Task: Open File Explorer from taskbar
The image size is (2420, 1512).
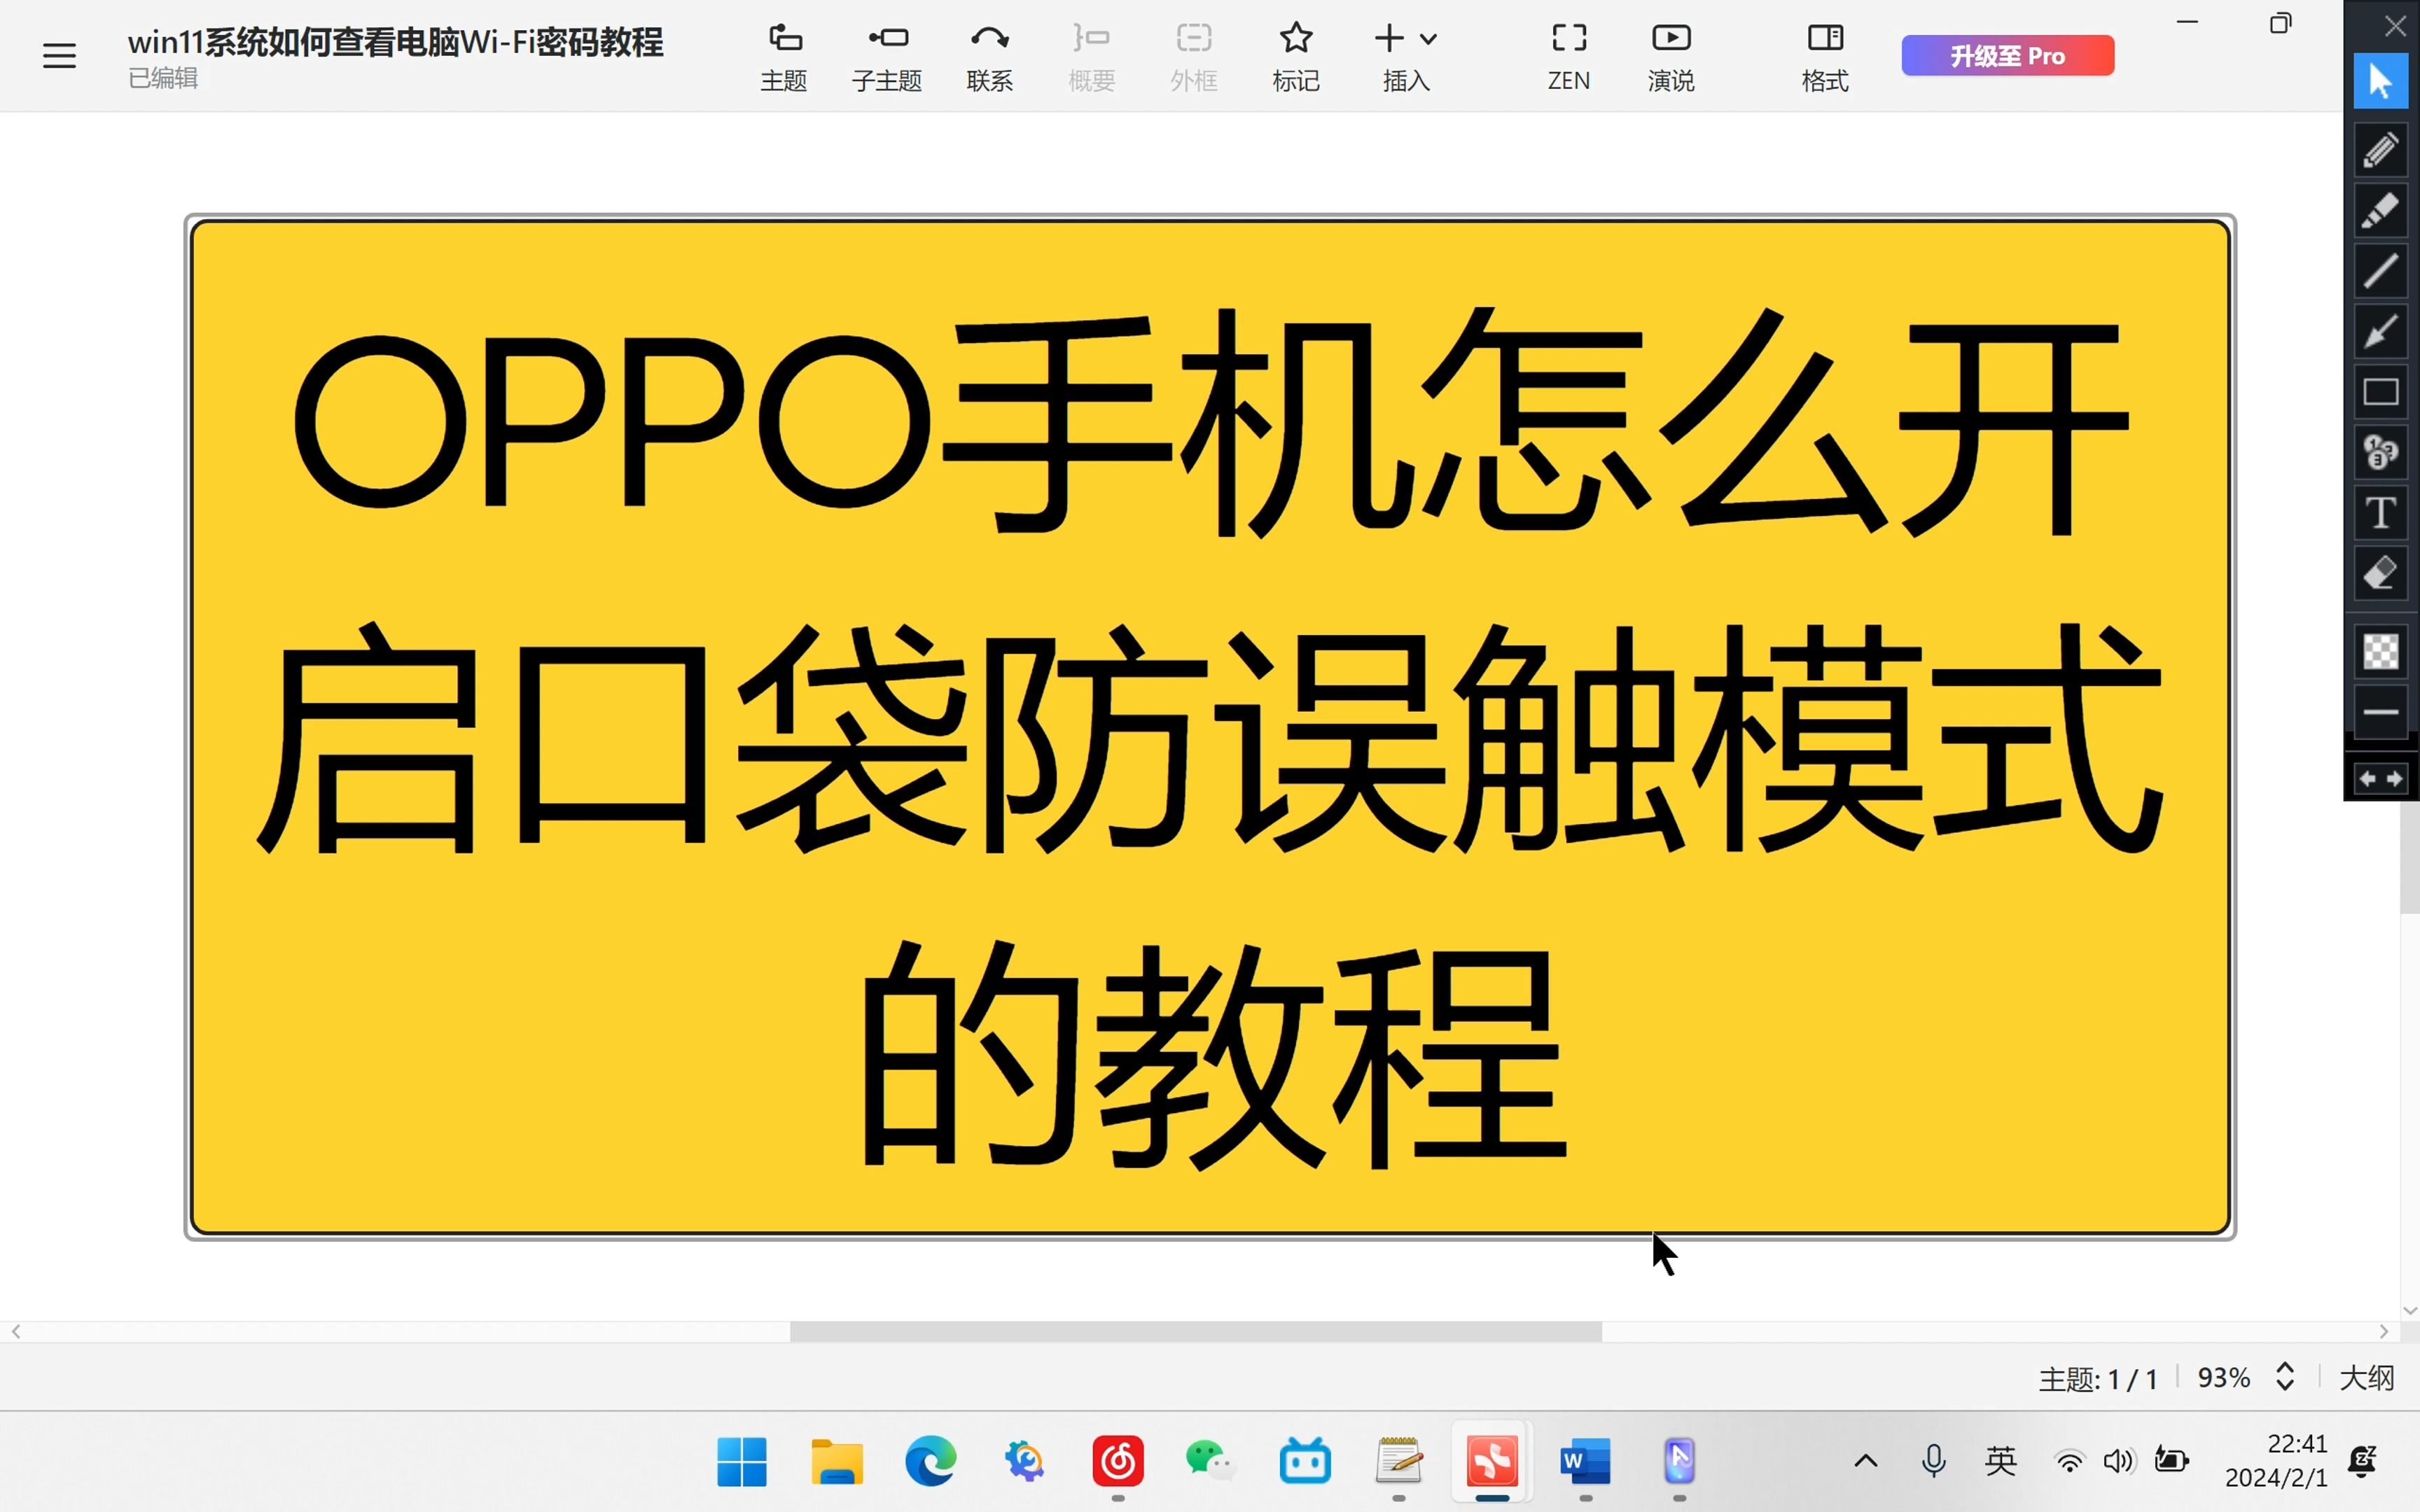Action: tap(836, 1462)
